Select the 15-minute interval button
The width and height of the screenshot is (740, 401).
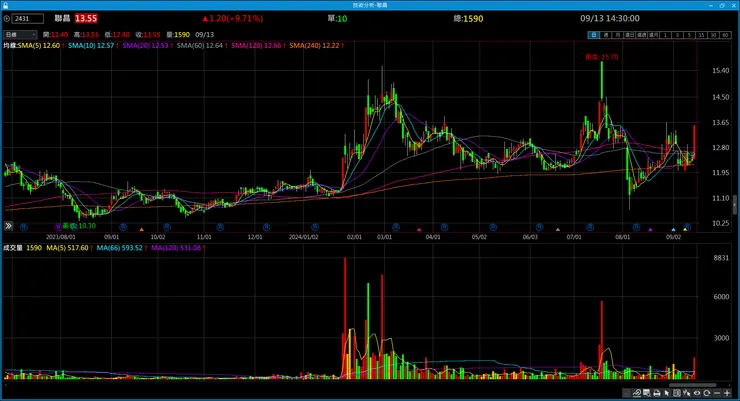[701, 35]
